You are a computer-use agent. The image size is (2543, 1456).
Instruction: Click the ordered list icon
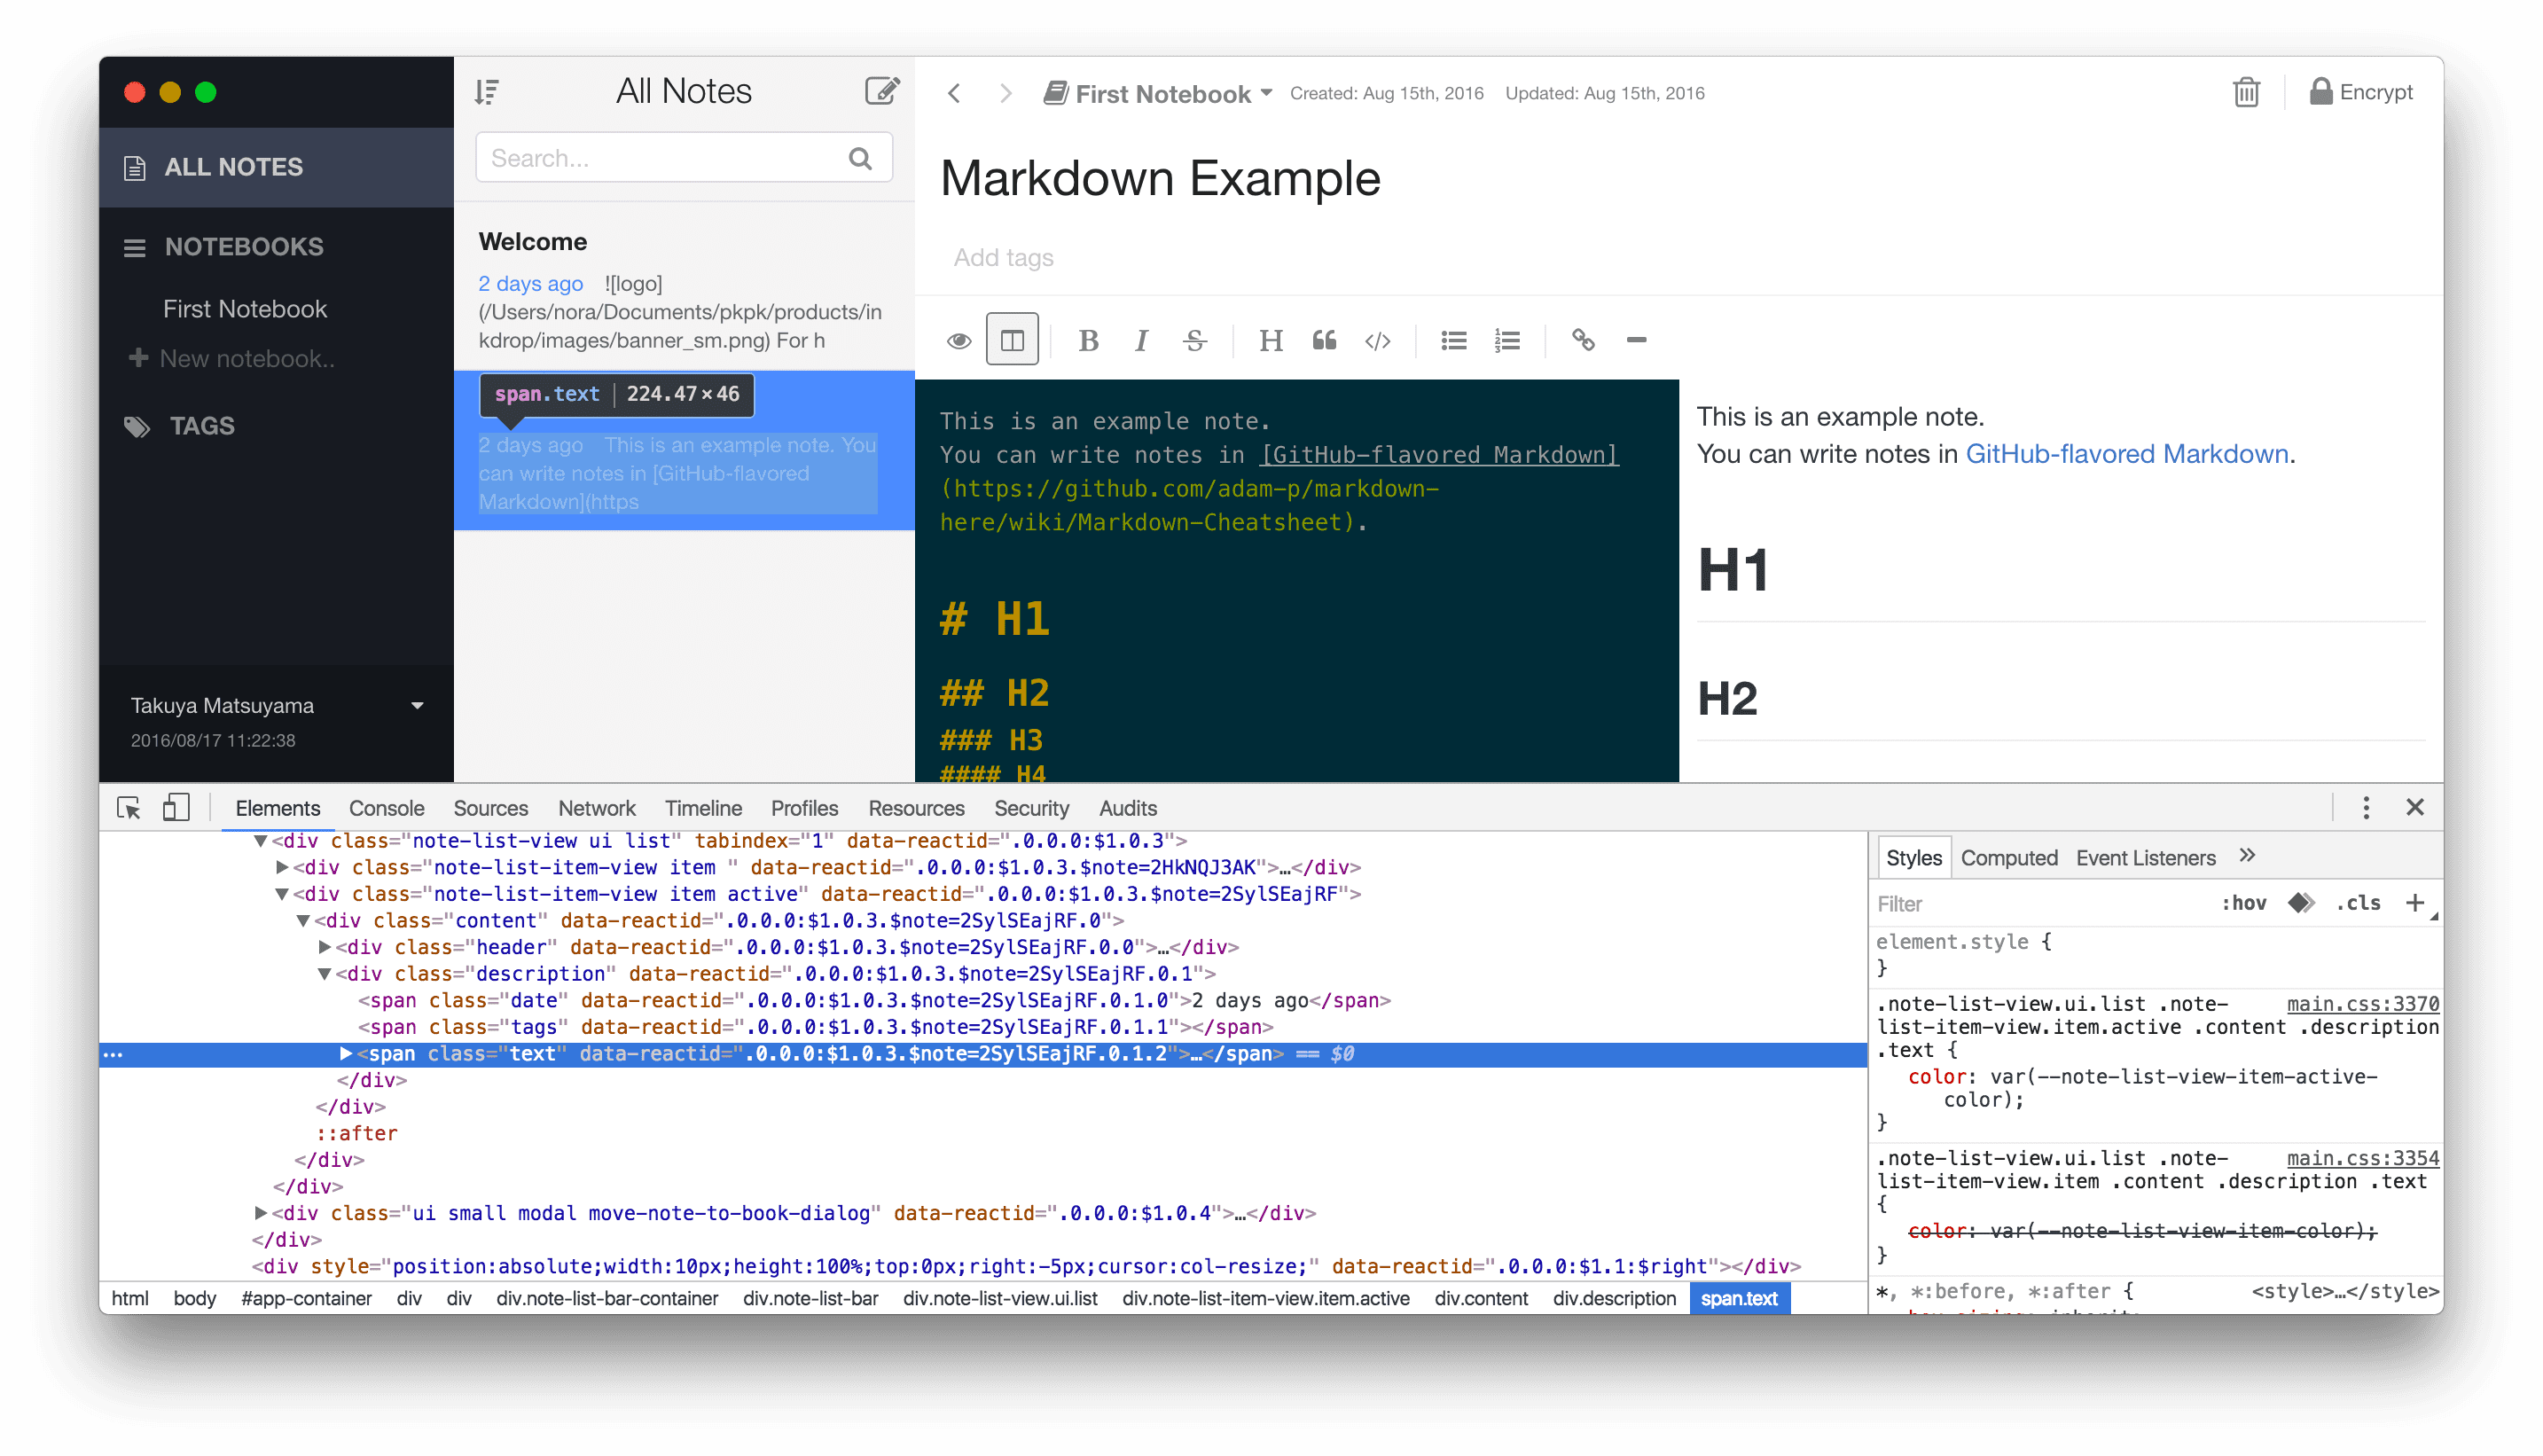[x=1507, y=341]
